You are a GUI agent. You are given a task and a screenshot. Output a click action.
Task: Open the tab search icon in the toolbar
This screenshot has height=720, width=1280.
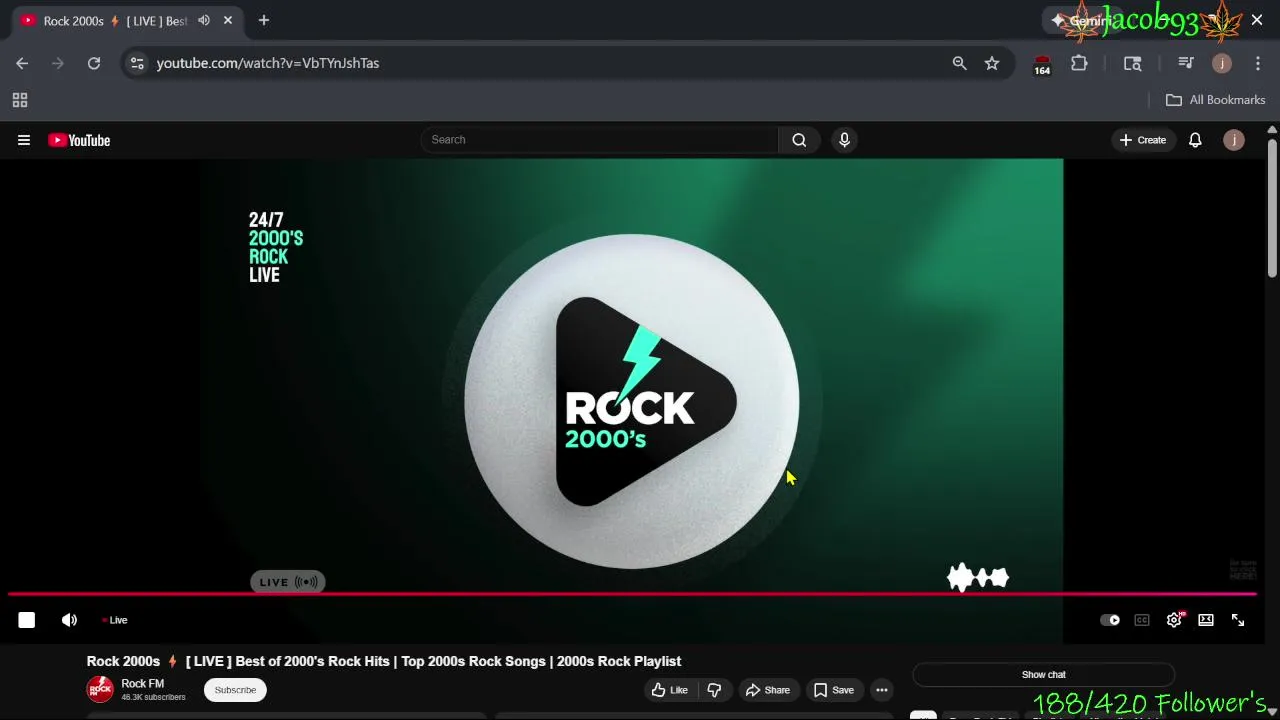(x=1132, y=63)
